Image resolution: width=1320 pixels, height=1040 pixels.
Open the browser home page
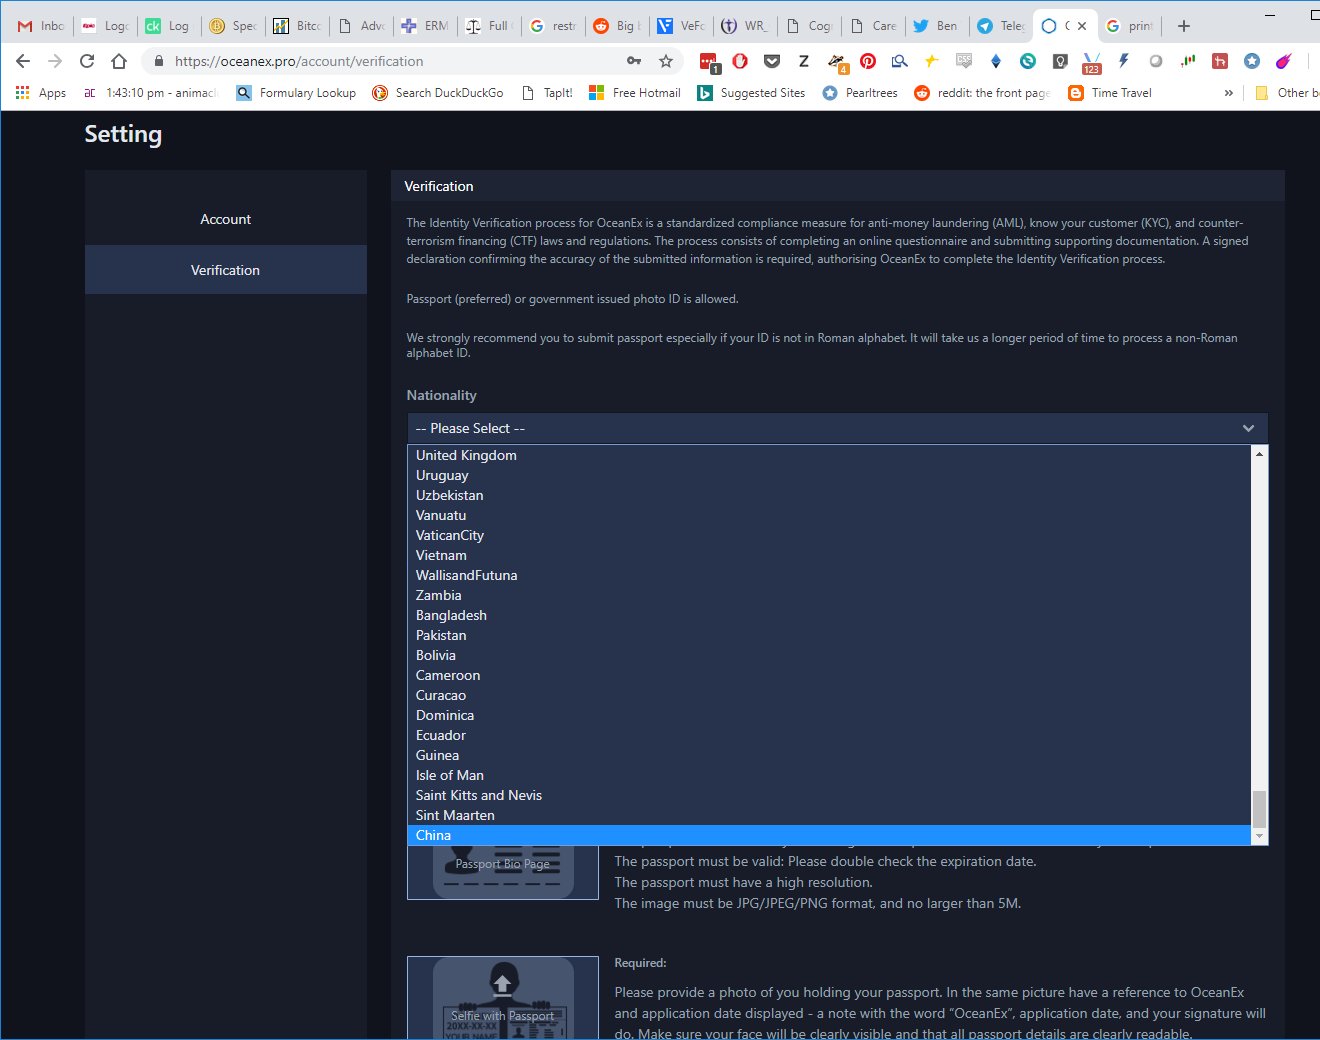click(119, 61)
